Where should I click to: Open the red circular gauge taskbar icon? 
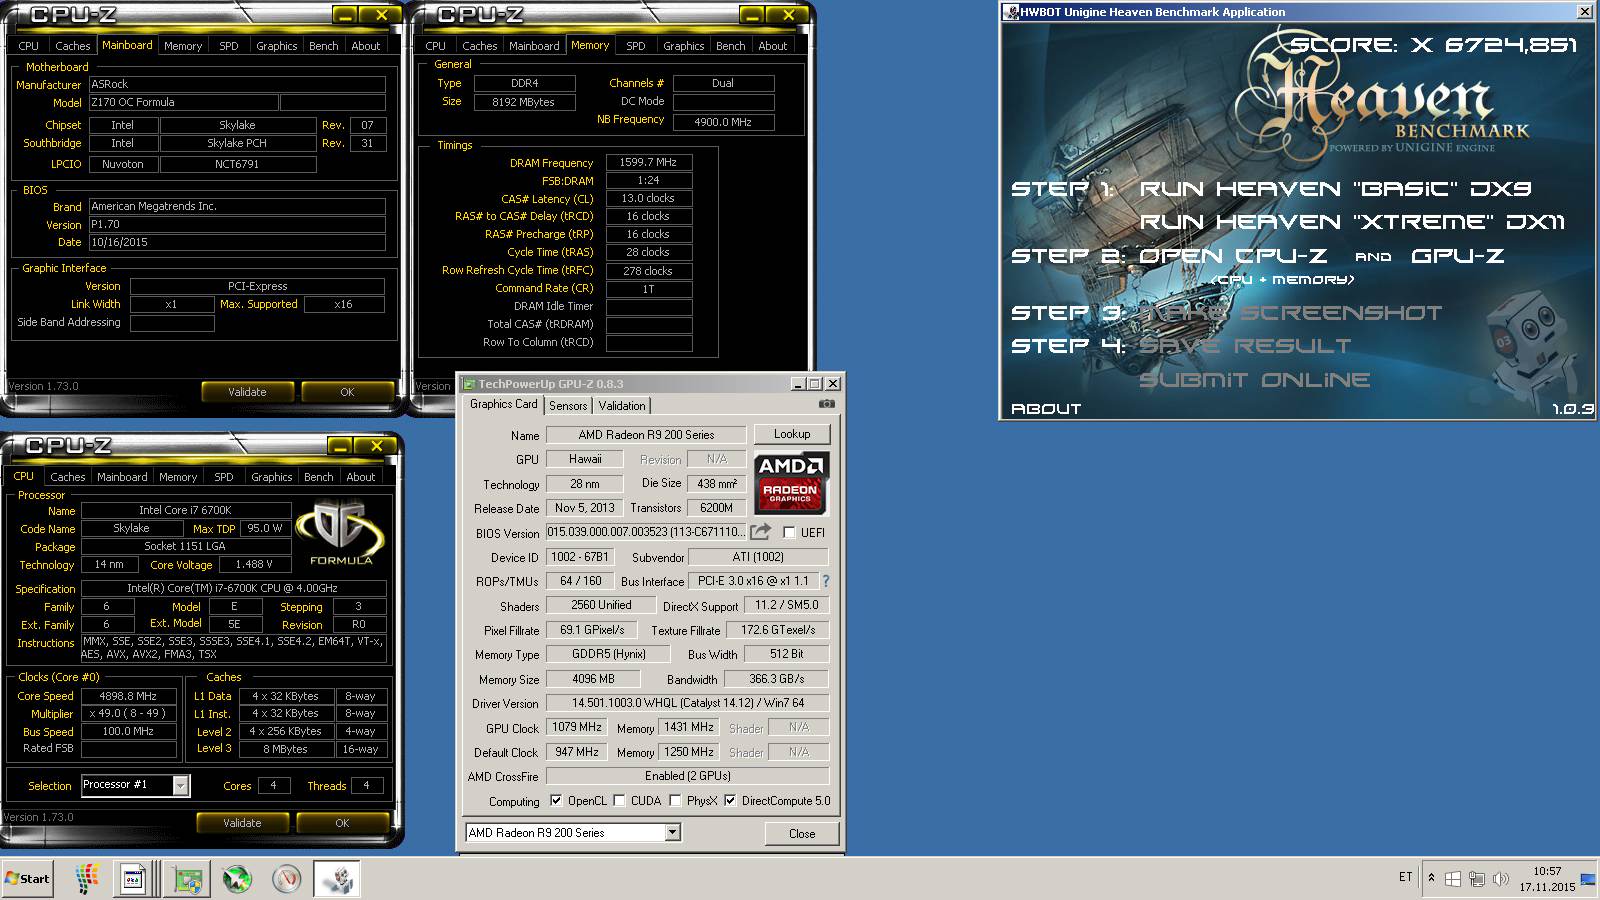point(287,879)
